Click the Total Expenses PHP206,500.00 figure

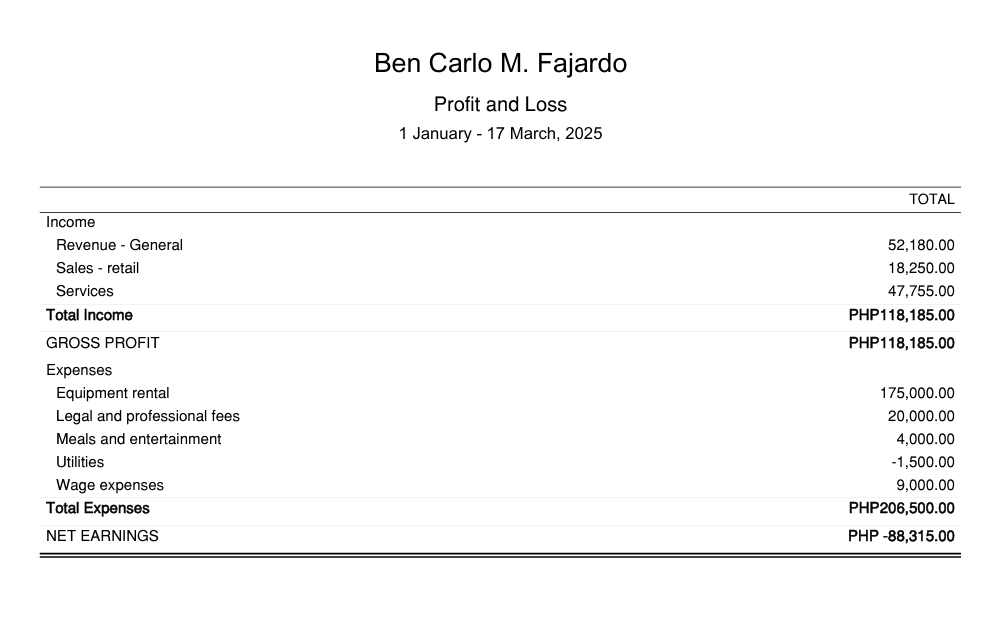[901, 508]
